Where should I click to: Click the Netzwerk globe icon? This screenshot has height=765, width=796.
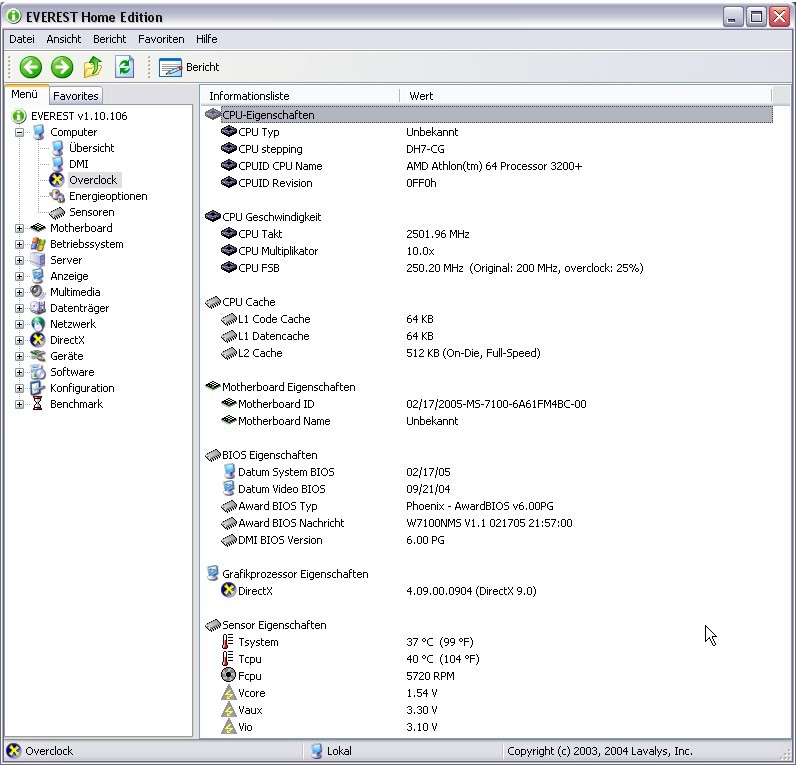[38, 324]
